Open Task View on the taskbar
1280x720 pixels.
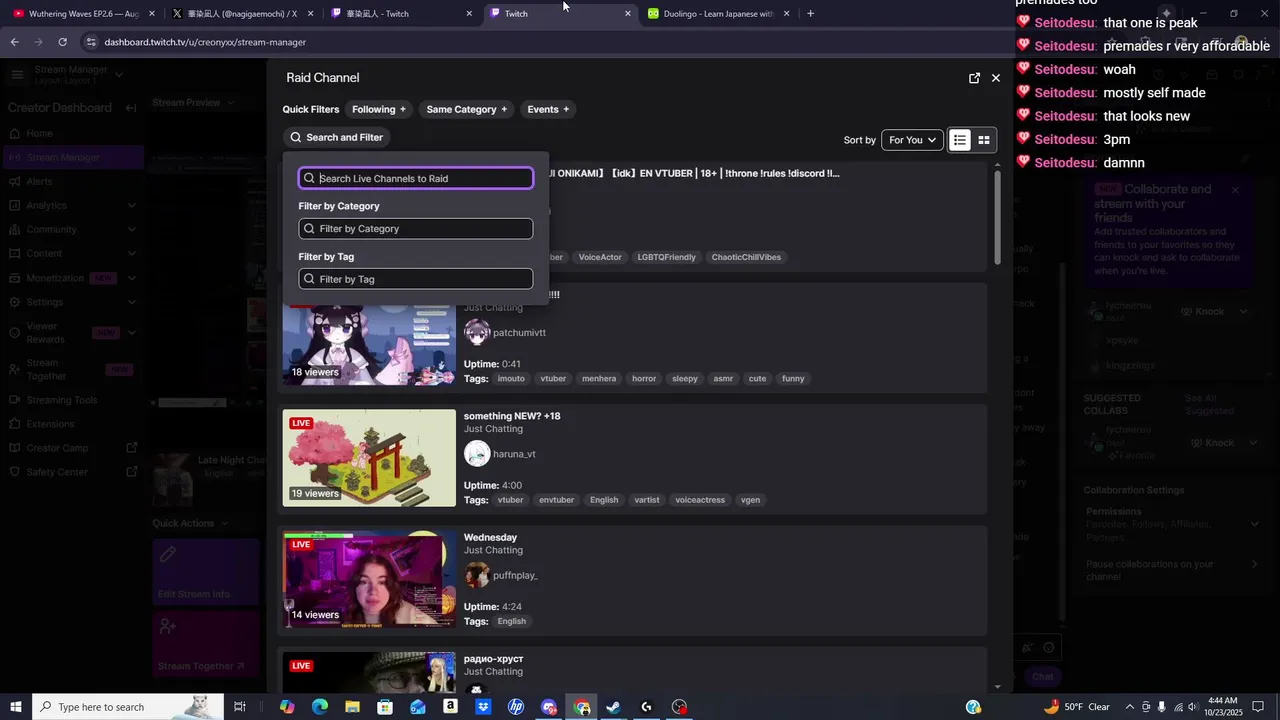point(240,707)
